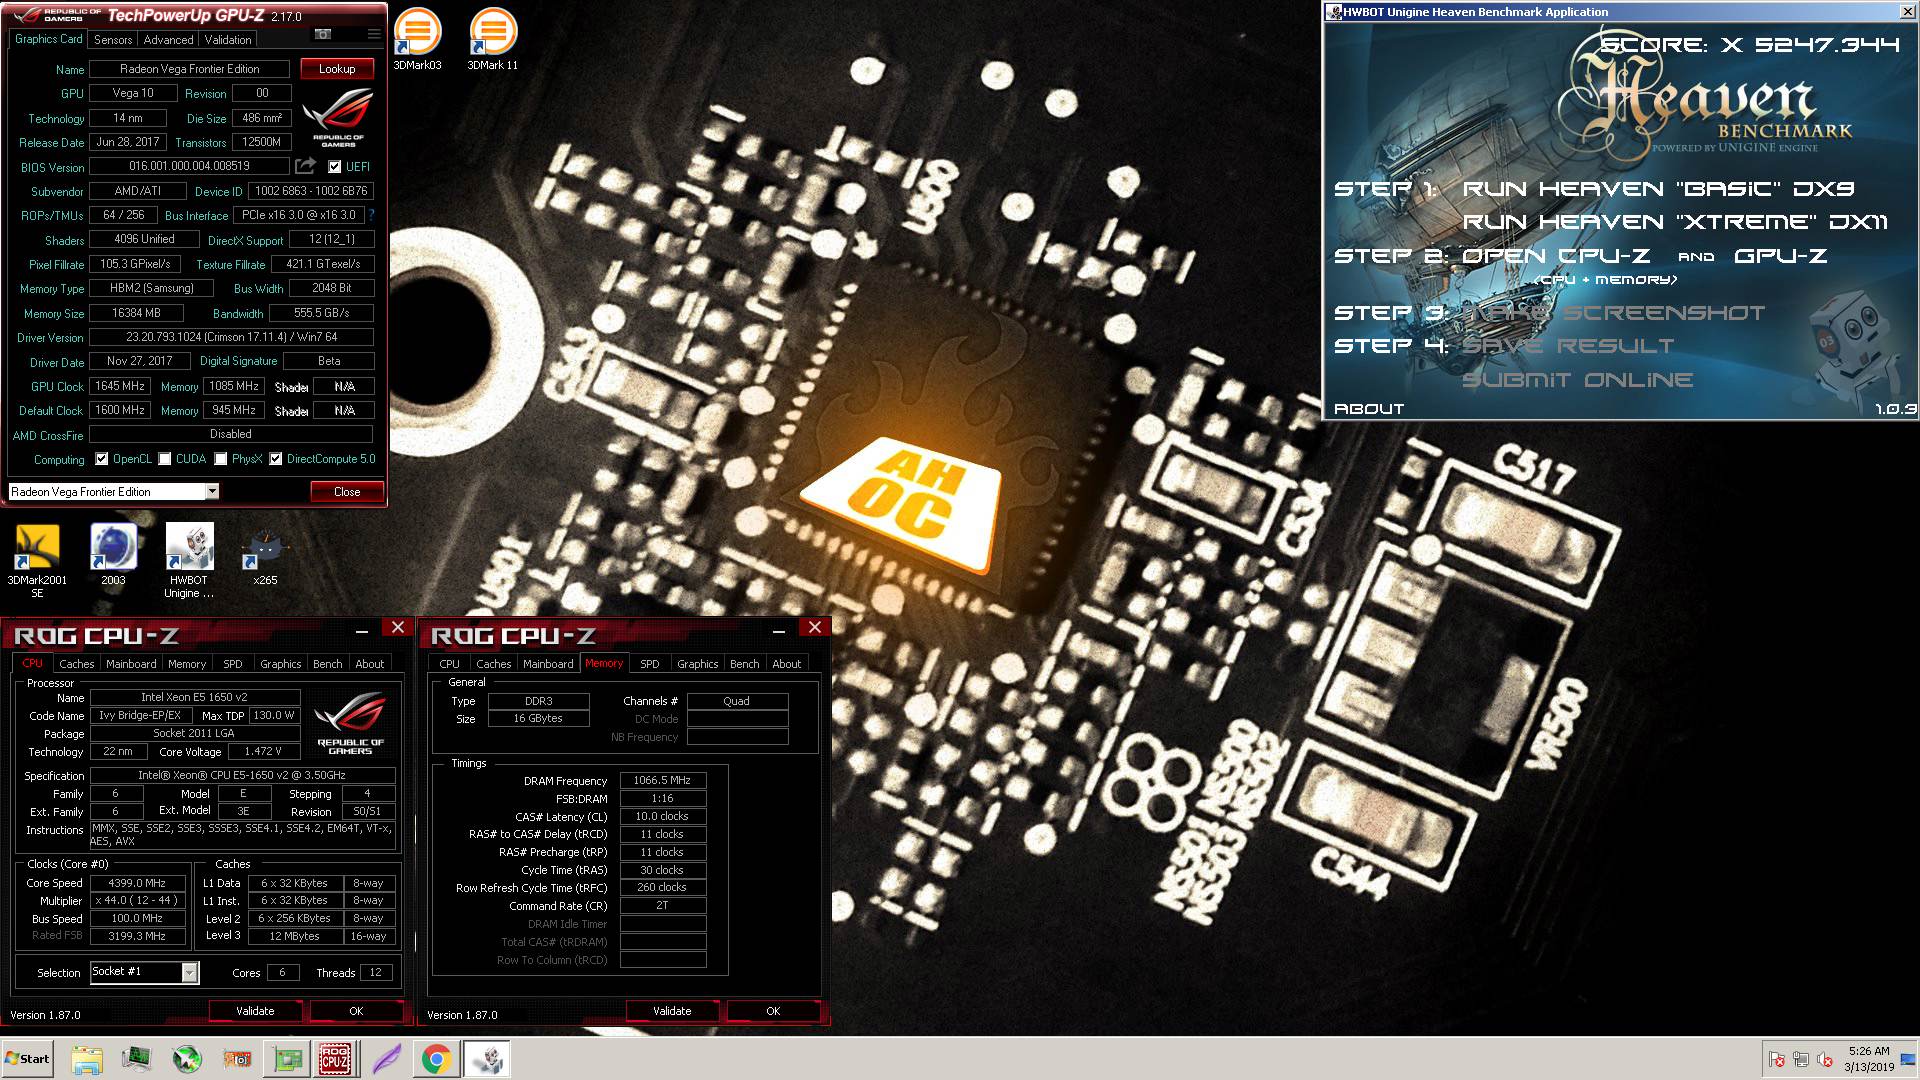Click About in HWBOT Heaven window
The width and height of the screenshot is (1920, 1080).
(x=1369, y=409)
